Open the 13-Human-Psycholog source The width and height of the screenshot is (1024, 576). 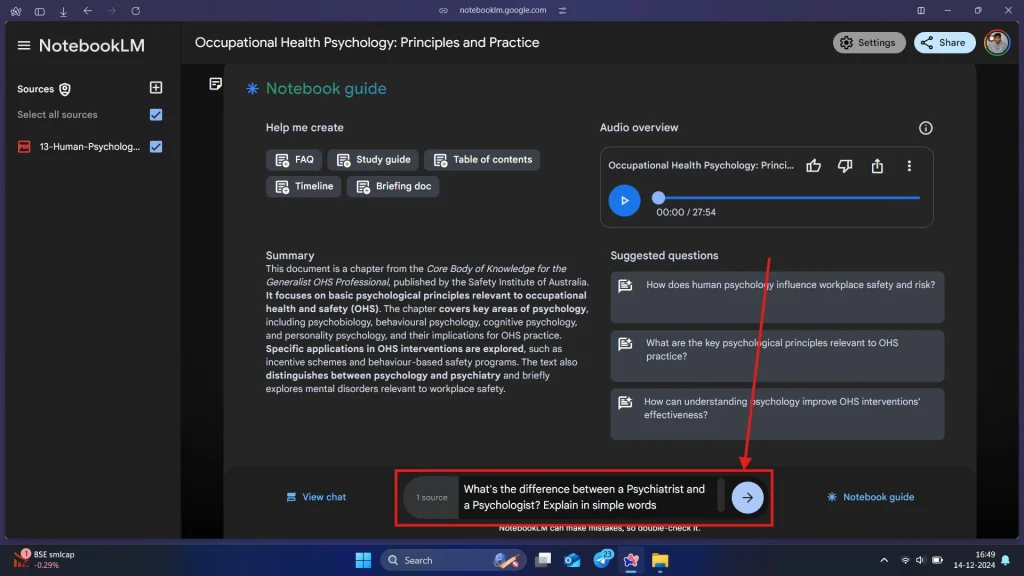[89, 147]
